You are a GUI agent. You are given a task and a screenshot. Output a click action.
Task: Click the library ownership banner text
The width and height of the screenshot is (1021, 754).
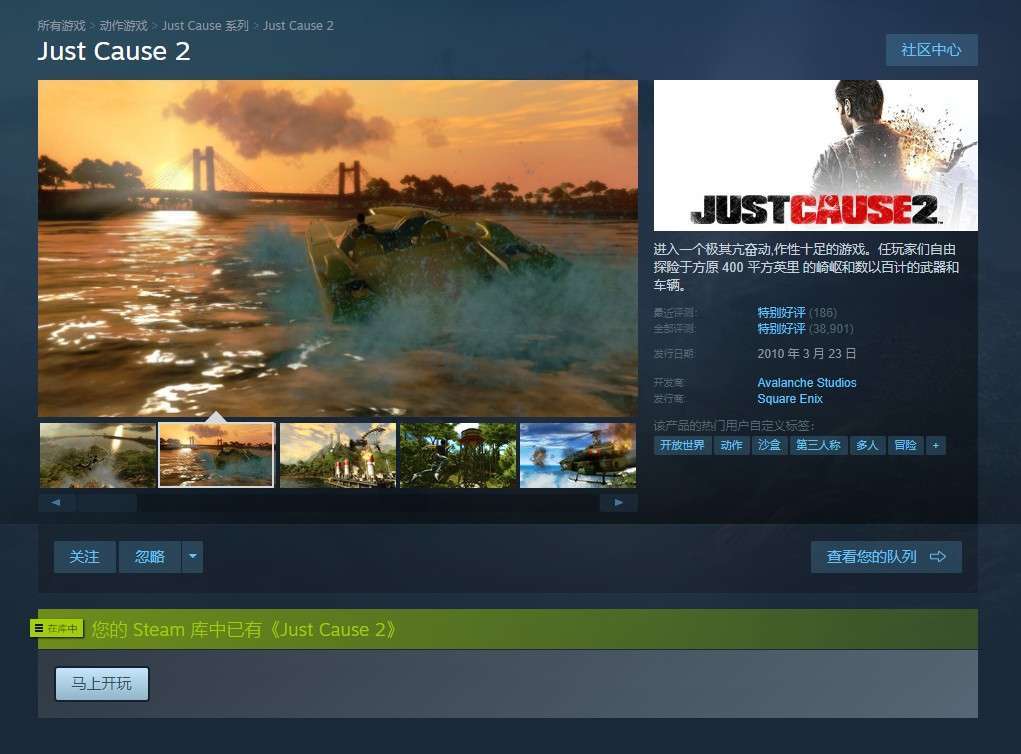click(x=244, y=630)
